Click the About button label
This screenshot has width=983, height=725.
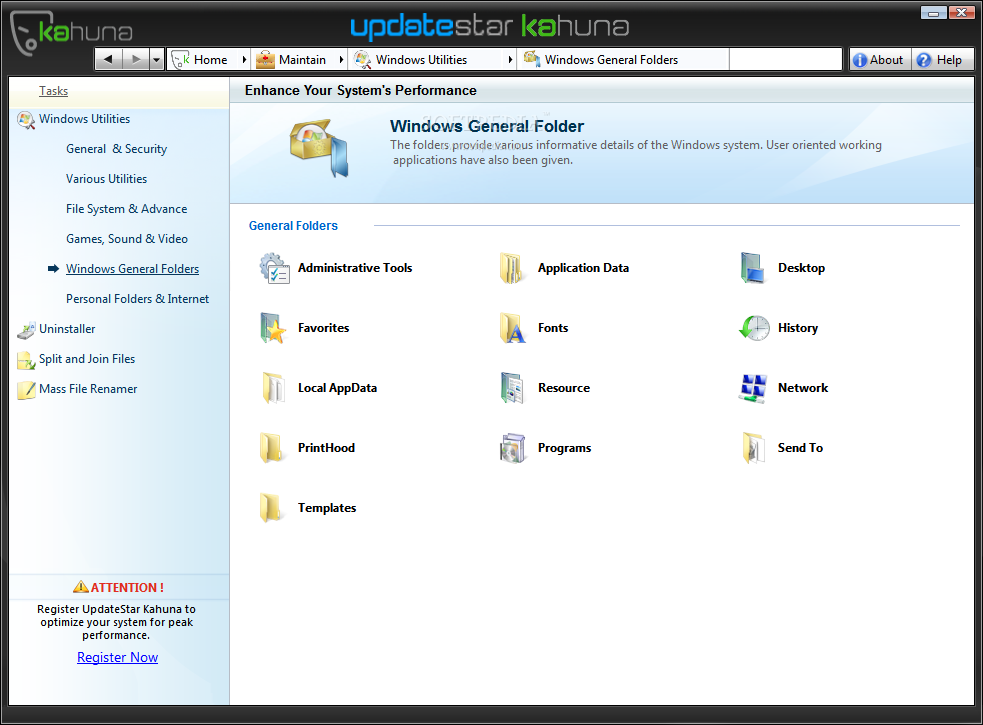point(886,60)
